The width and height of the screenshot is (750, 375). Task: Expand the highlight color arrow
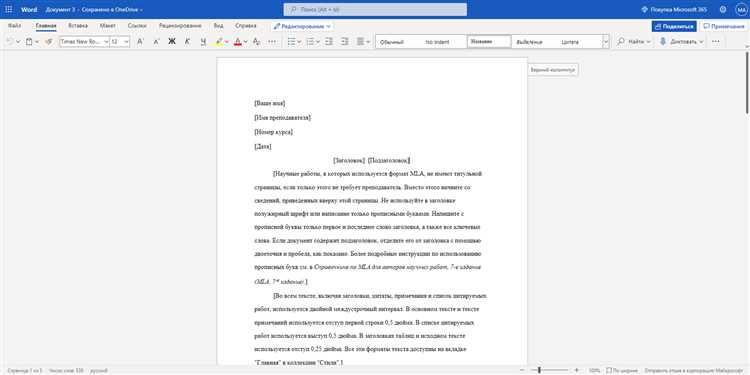click(x=227, y=42)
